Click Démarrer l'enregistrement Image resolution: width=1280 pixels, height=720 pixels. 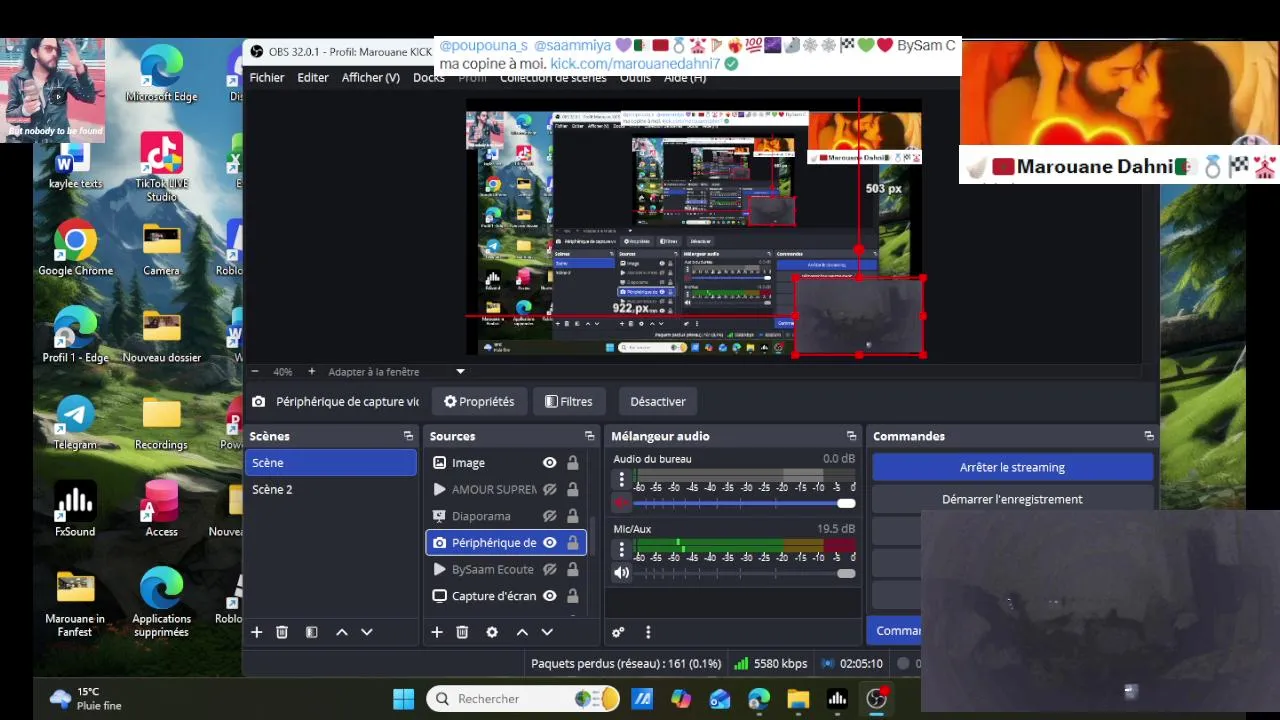click(1012, 499)
